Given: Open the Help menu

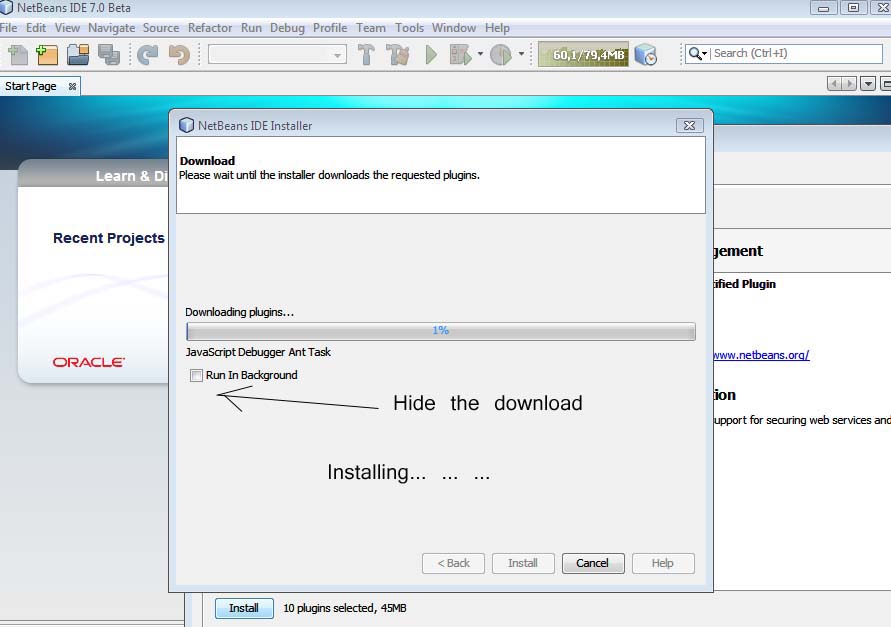Looking at the screenshot, I should coord(497,28).
